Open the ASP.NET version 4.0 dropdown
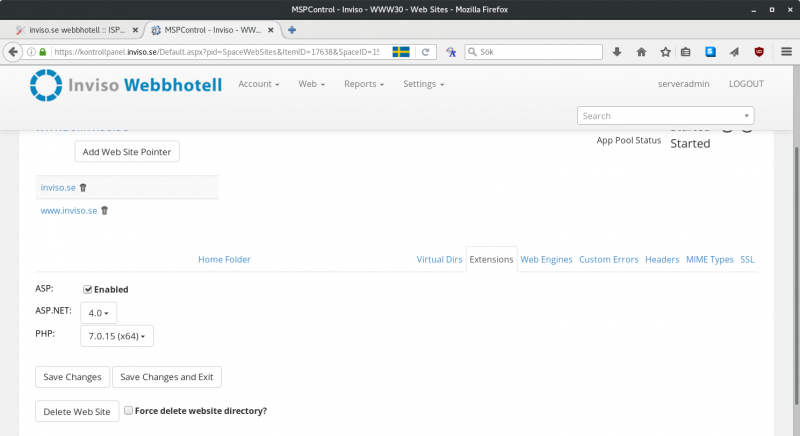Viewport: 800px width, 436px height. coord(98,313)
